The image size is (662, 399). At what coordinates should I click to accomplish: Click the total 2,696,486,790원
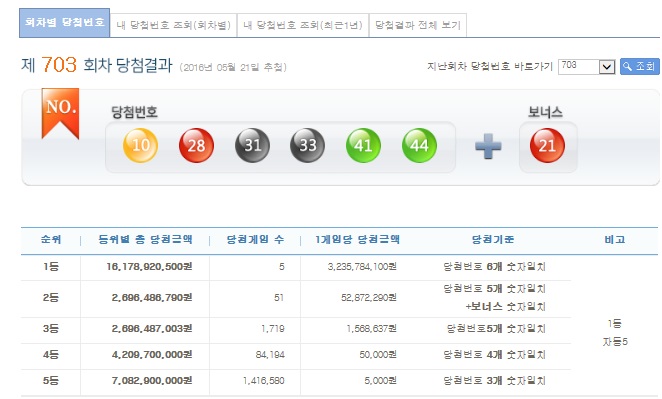pyautogui.click(x=152, y=298)
